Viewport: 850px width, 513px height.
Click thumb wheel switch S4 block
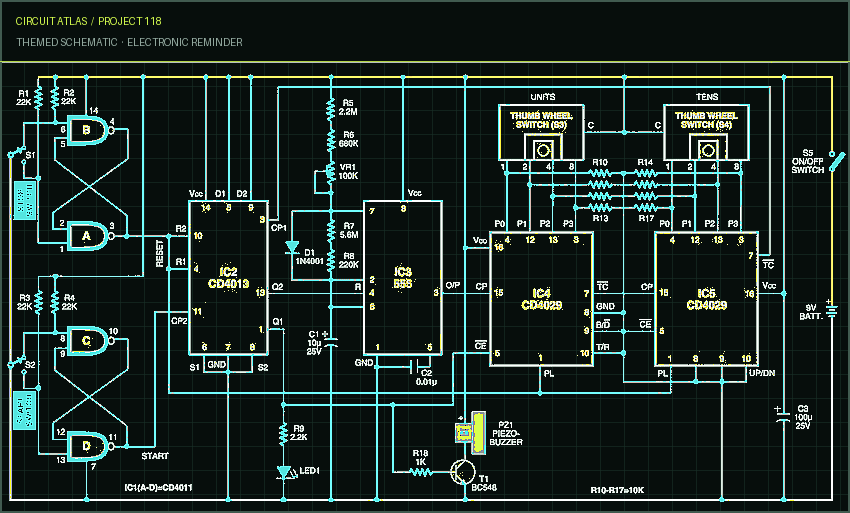[x=706, y=132]
